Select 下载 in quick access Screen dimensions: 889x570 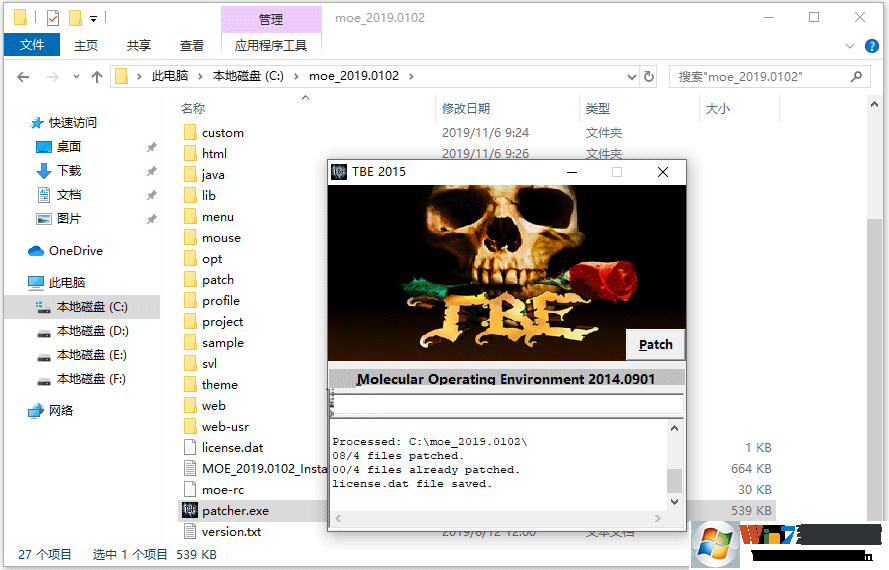coord(69,171)
